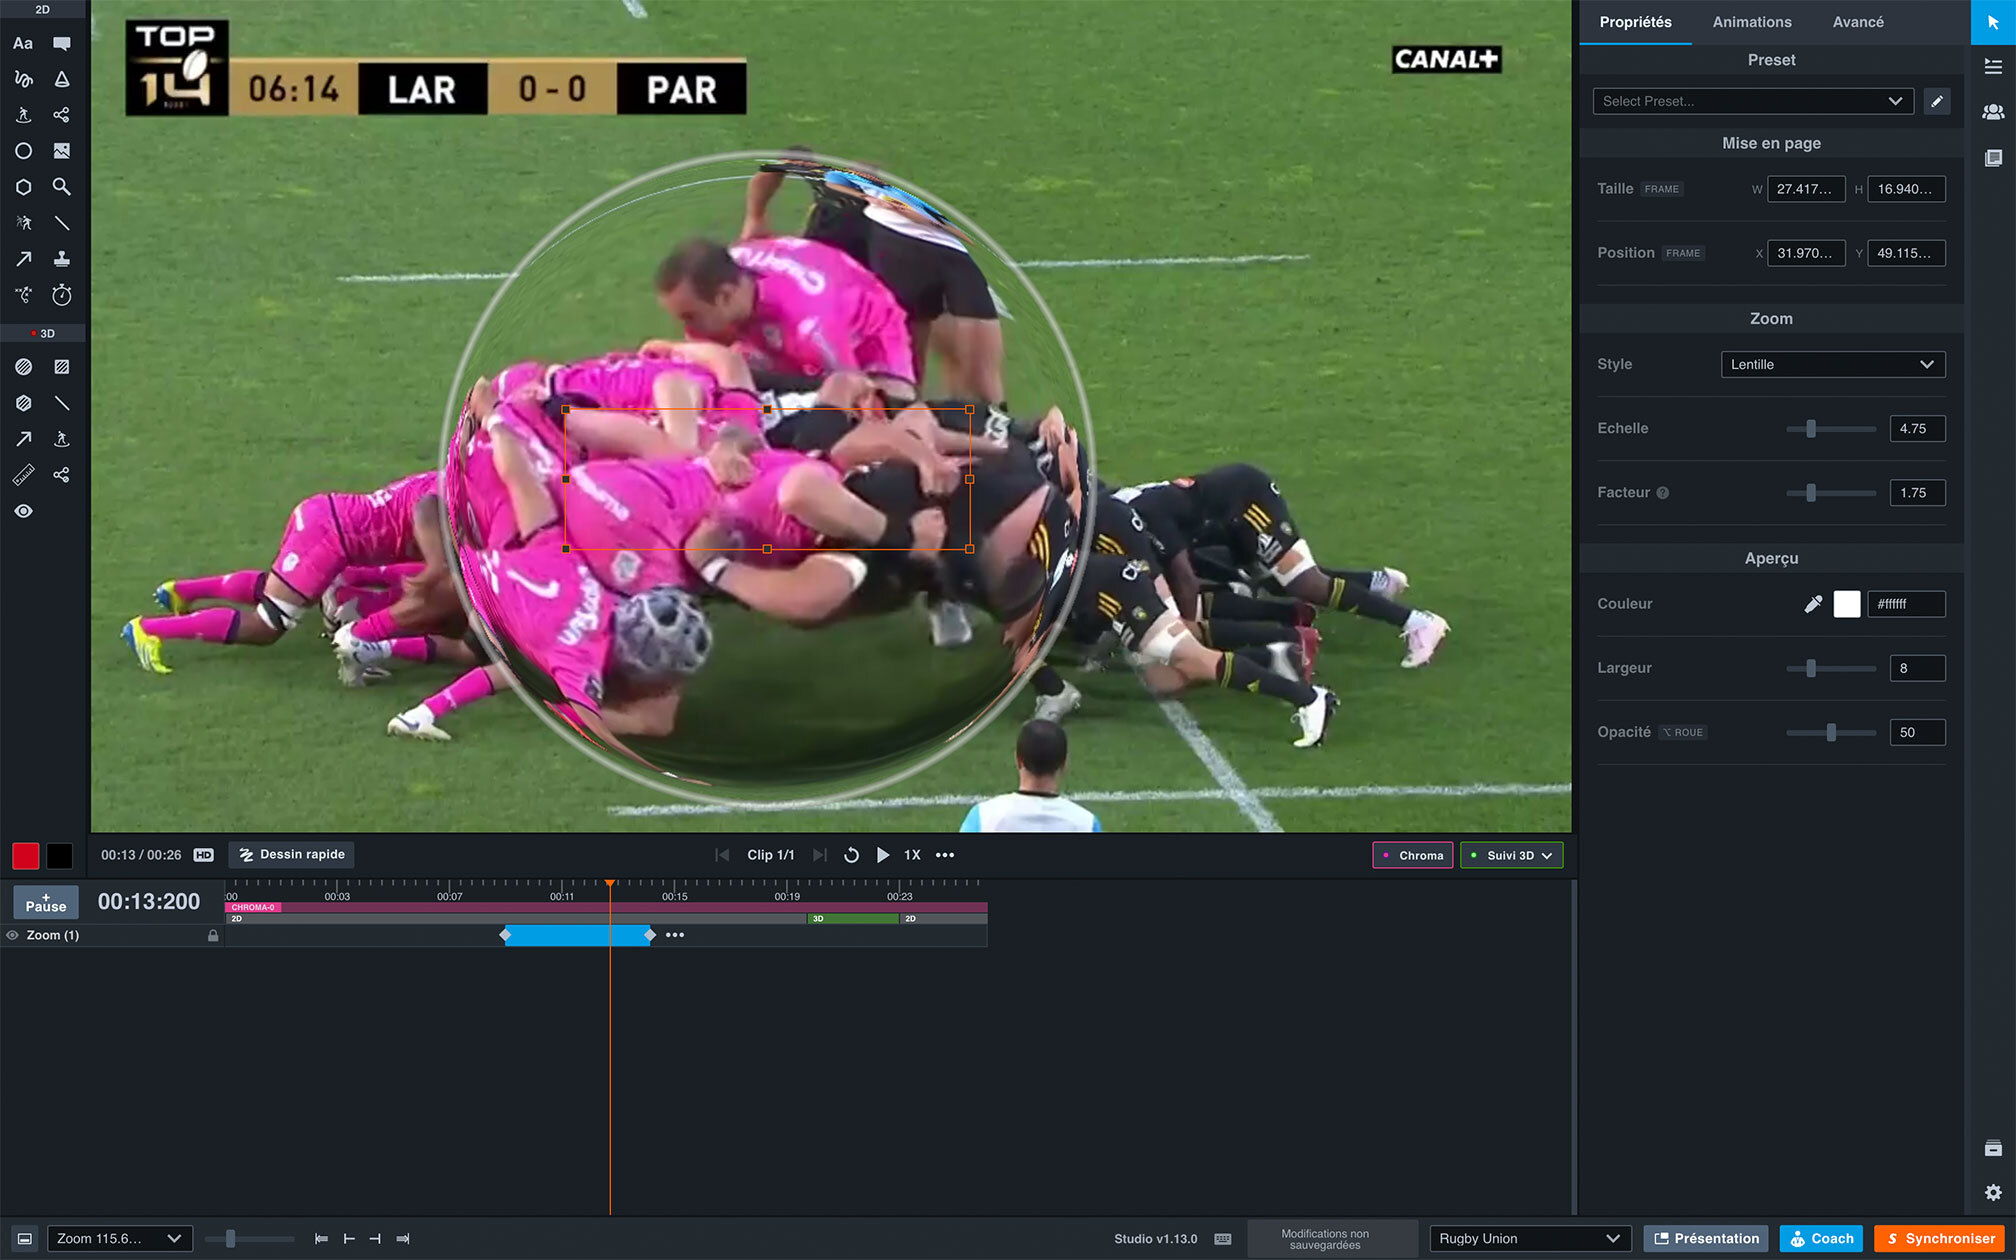Click the Présentation button
2016x1260 pixels.
pyautogui.click(x=1705, y=1238)
